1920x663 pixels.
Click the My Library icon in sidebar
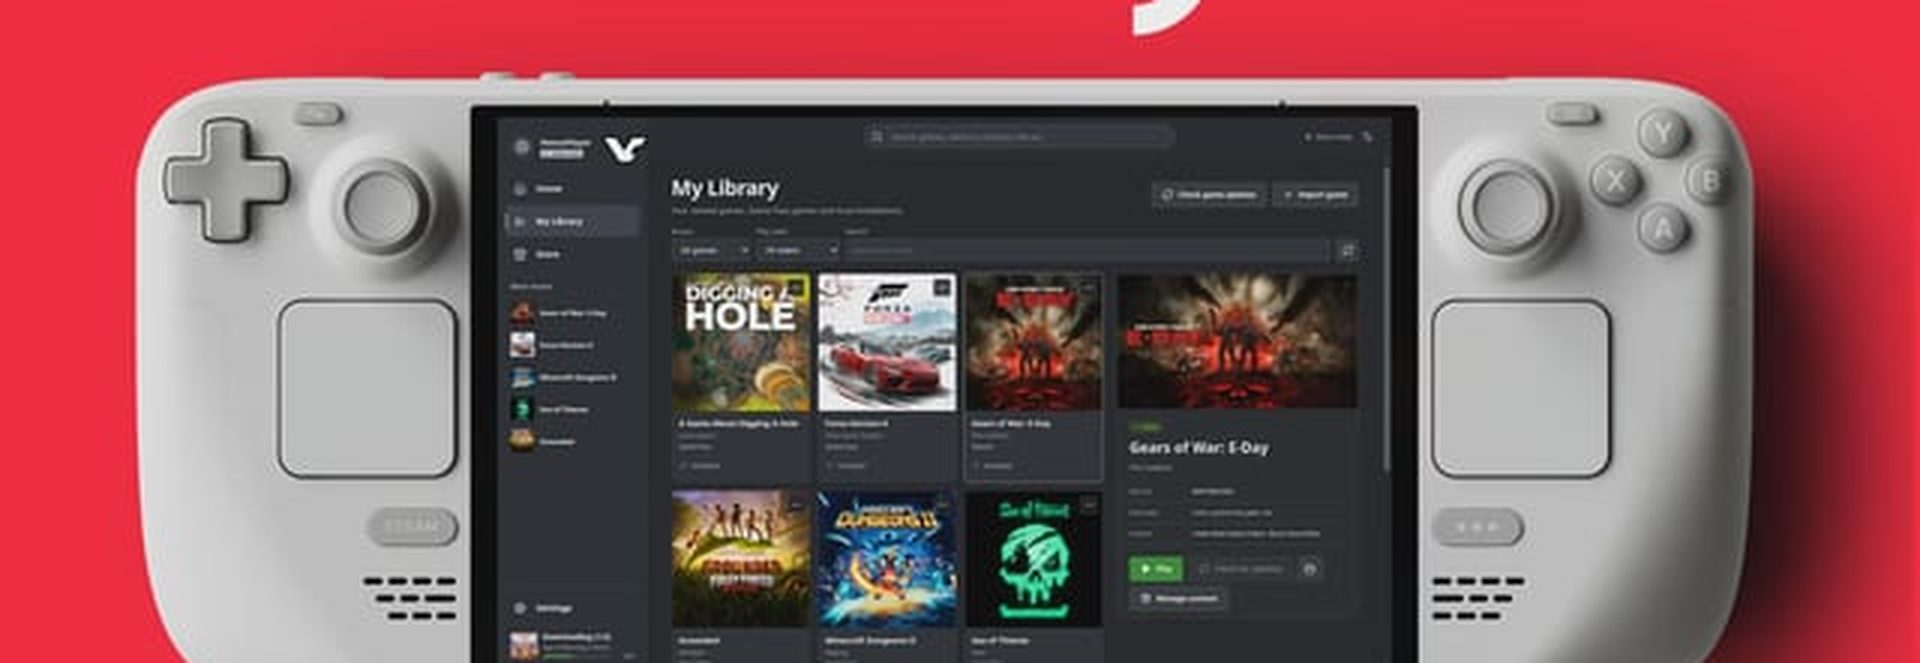[x=519, y=221]
